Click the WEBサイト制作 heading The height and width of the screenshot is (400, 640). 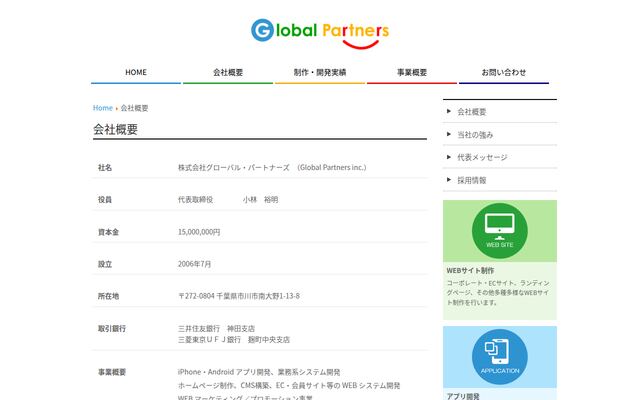470,271
